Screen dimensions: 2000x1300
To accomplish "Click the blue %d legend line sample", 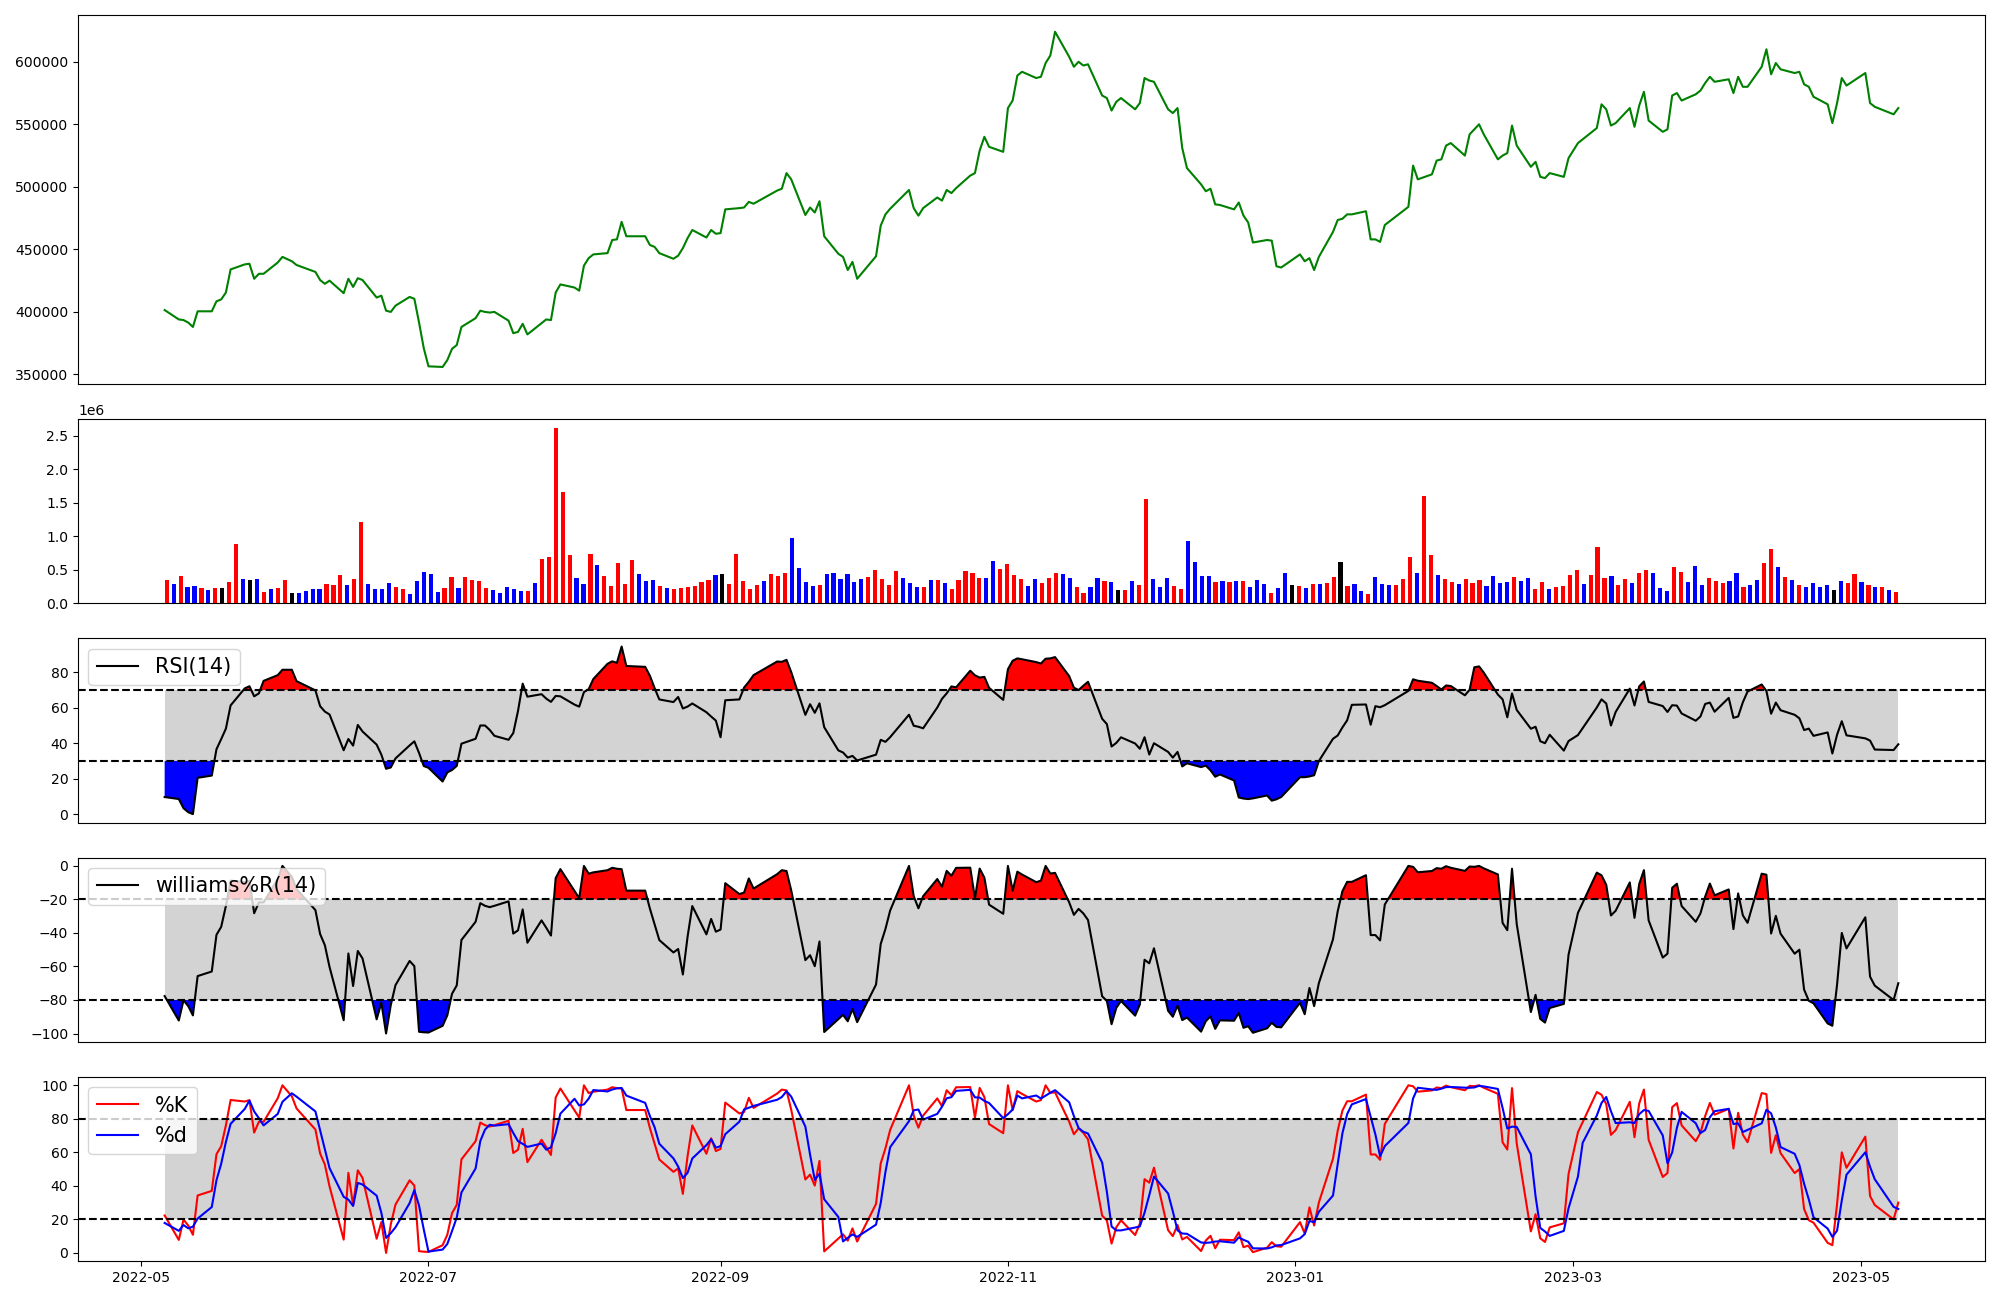I will (116, 1135).
